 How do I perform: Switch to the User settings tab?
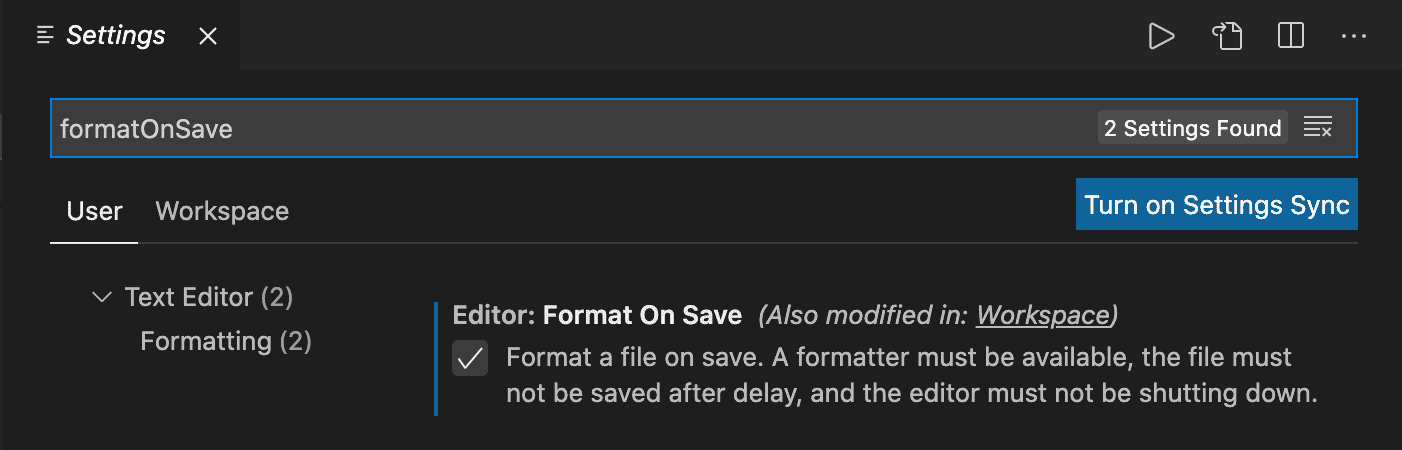tap(94, 211)
